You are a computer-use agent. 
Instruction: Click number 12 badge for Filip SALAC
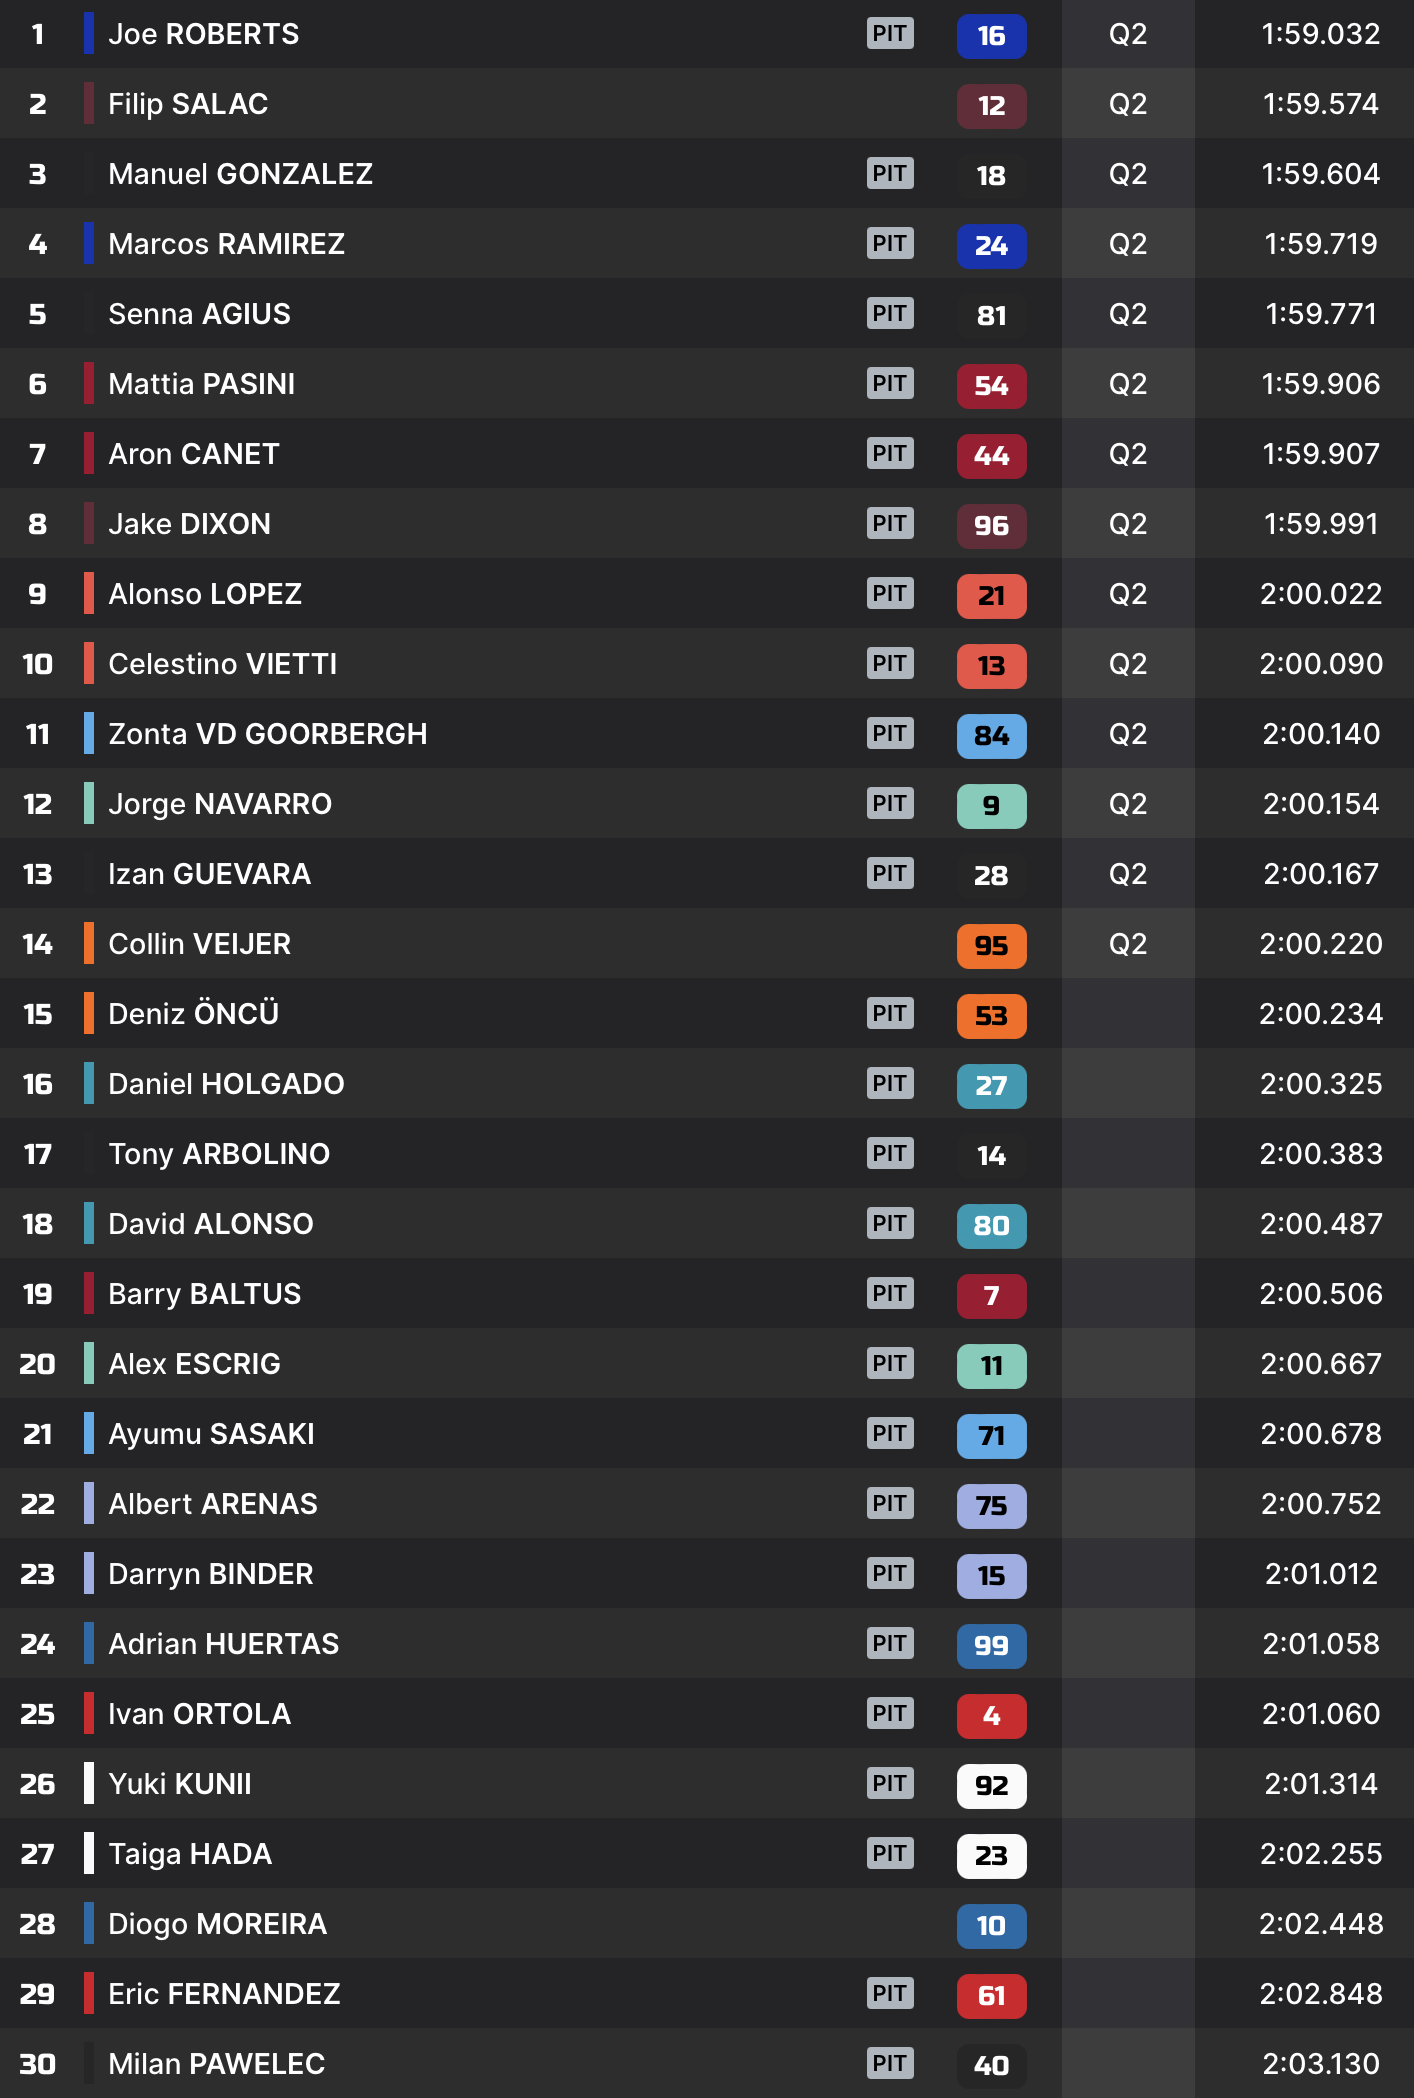(x=991, y=106)
